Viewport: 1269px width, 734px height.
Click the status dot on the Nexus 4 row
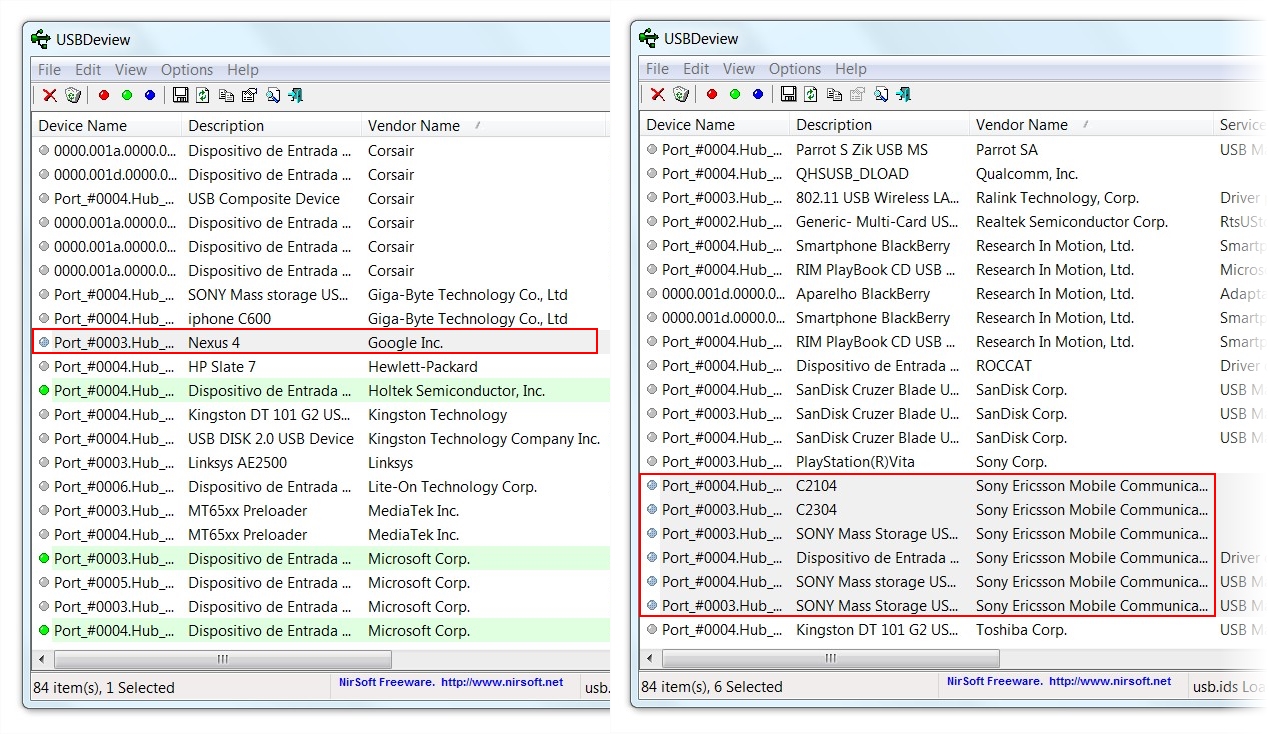click(44, 343)
